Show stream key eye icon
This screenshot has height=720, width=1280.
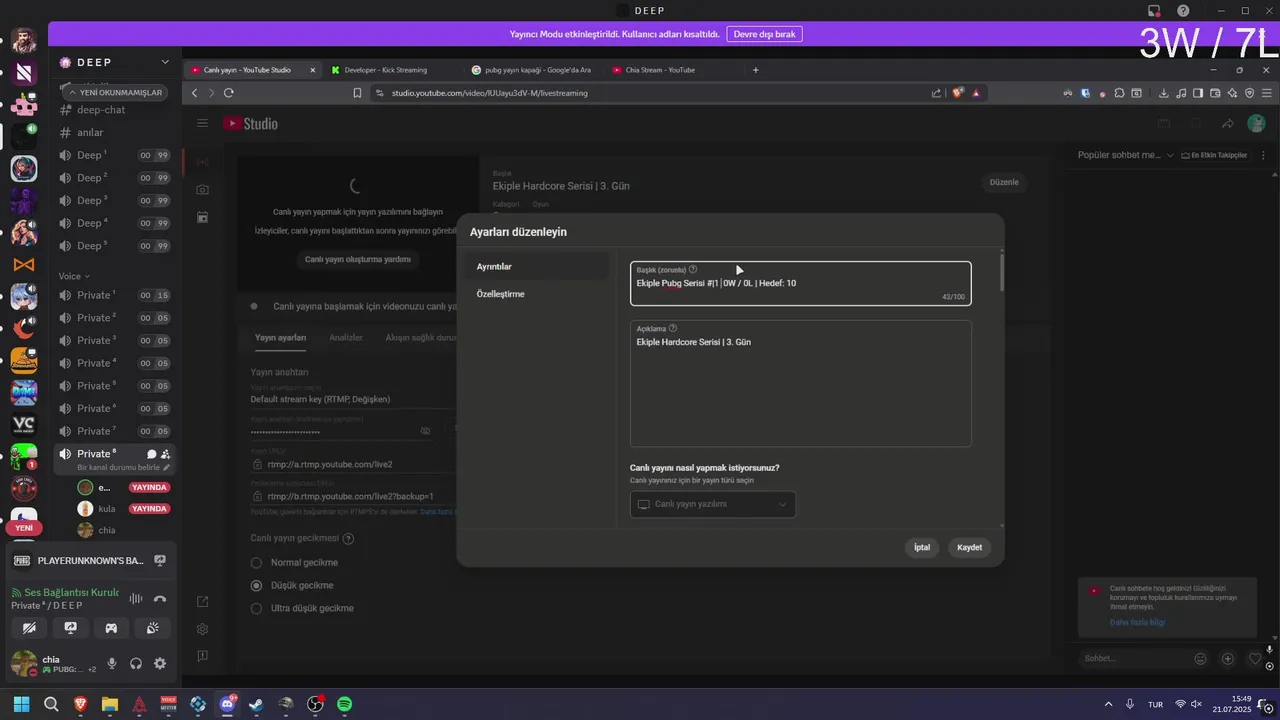[425, 431]
